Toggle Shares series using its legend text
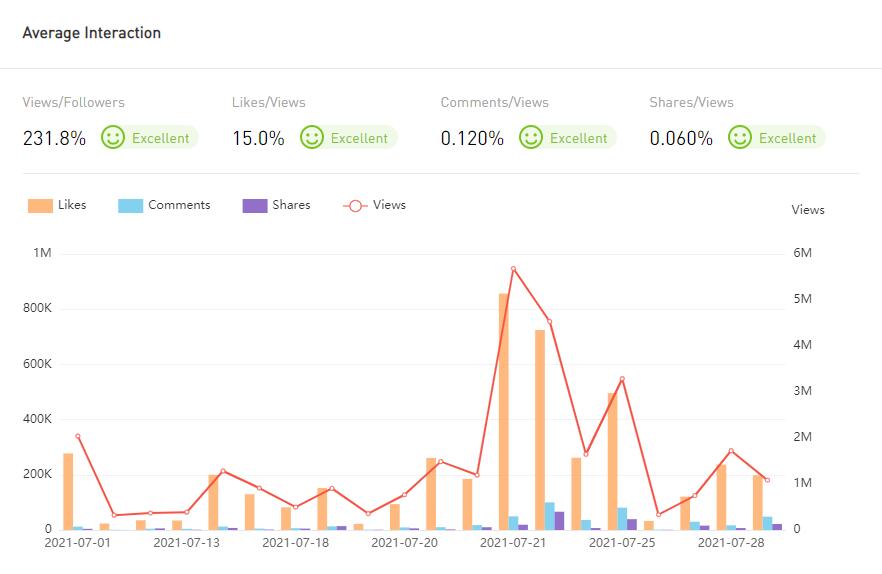The width and height of the screenshot is (882, 574). 291,205
